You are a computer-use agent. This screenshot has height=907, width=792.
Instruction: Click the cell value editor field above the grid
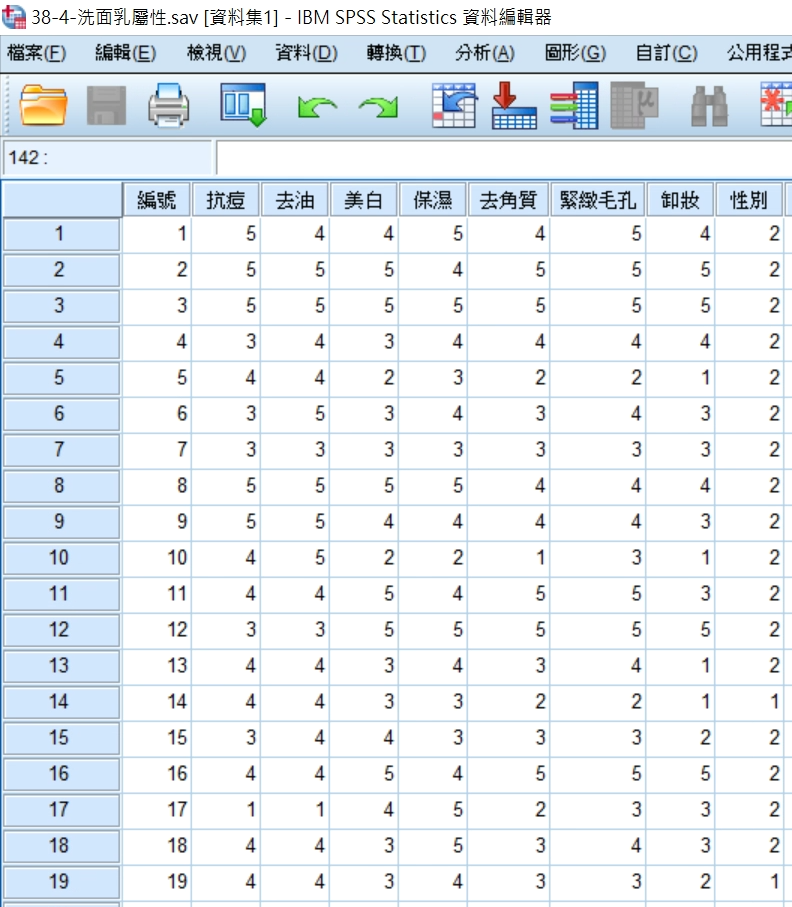500,158
